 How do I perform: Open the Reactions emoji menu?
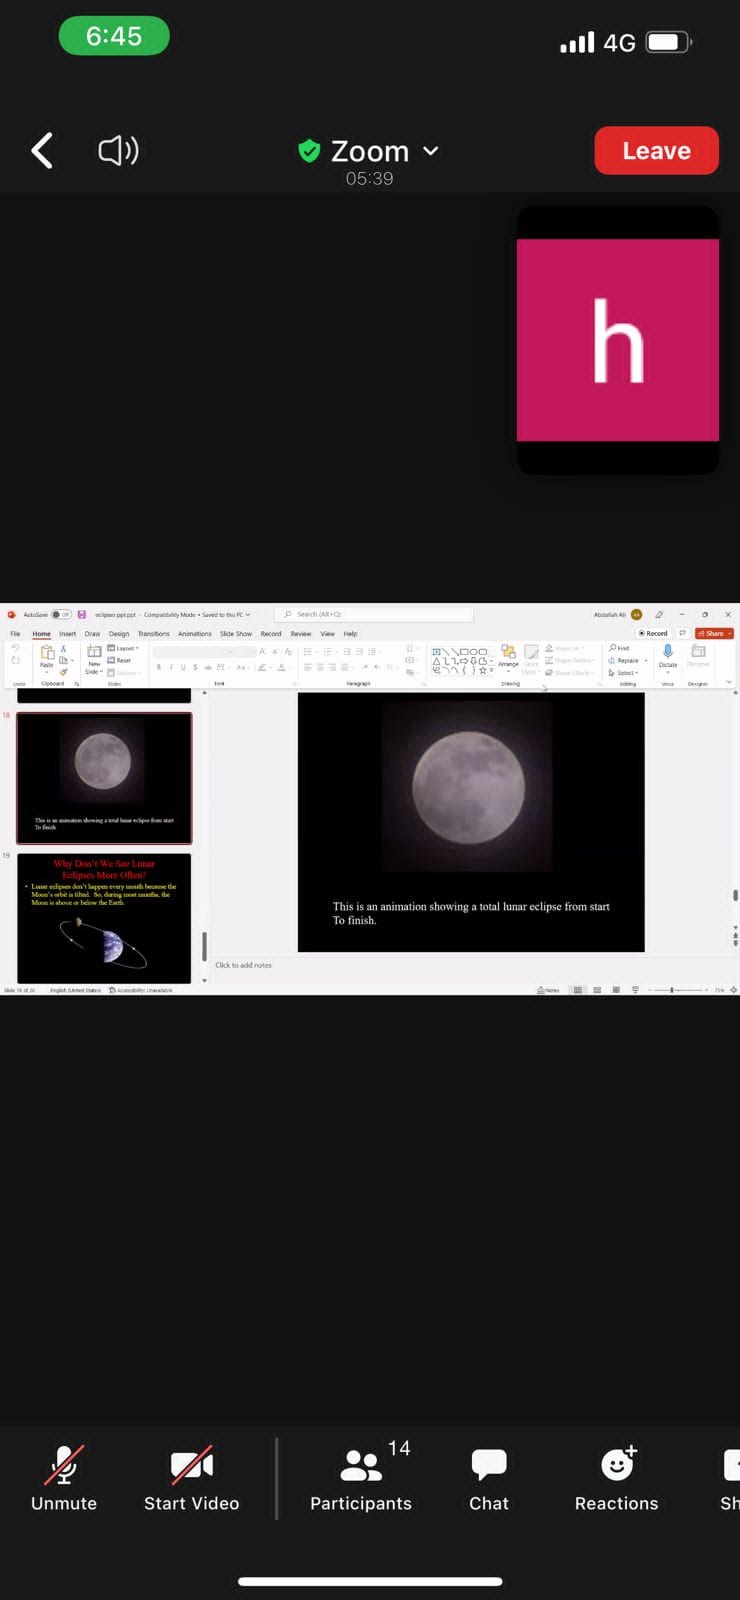click(x=617, y=1476)
